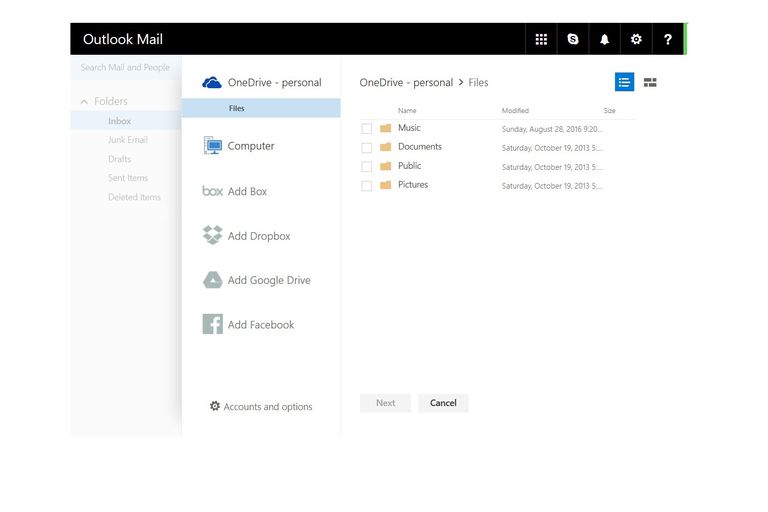Image resolution: width=768 pixels, height=512 pixels.
Task: Choose Add Google Drive
Action: [x=269, y=280]
